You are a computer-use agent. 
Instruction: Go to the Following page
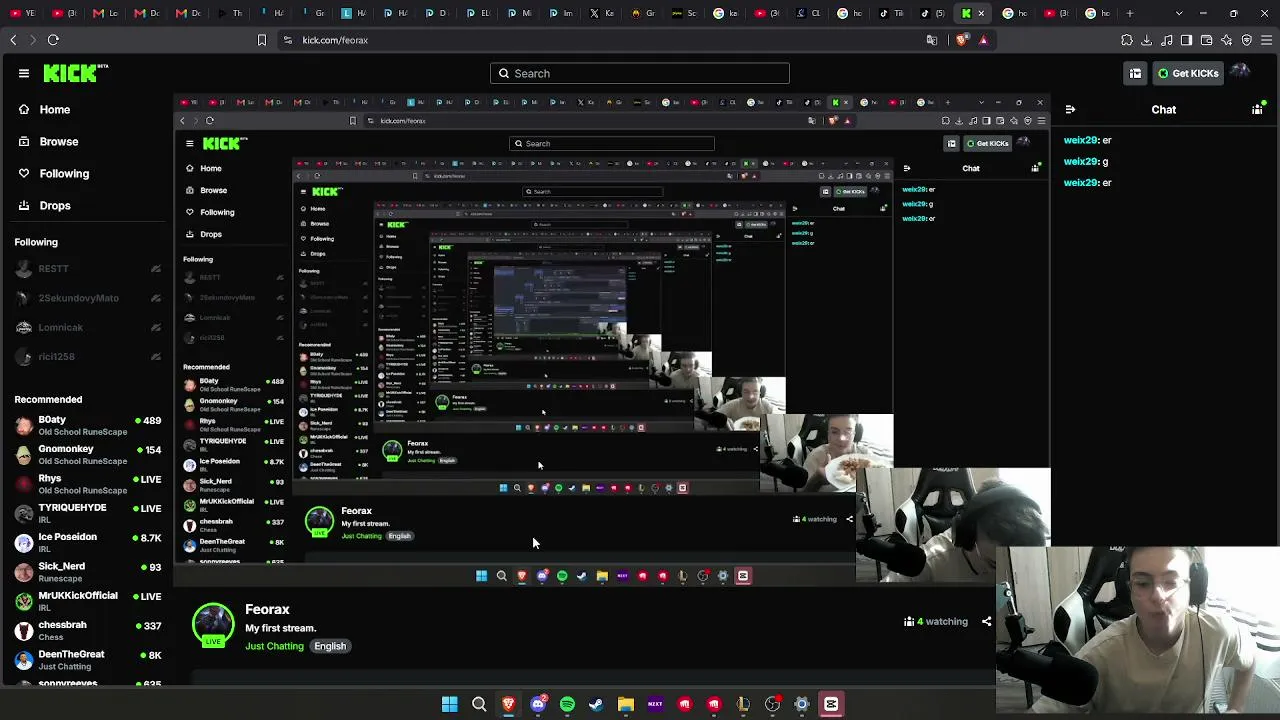[54, 173]
